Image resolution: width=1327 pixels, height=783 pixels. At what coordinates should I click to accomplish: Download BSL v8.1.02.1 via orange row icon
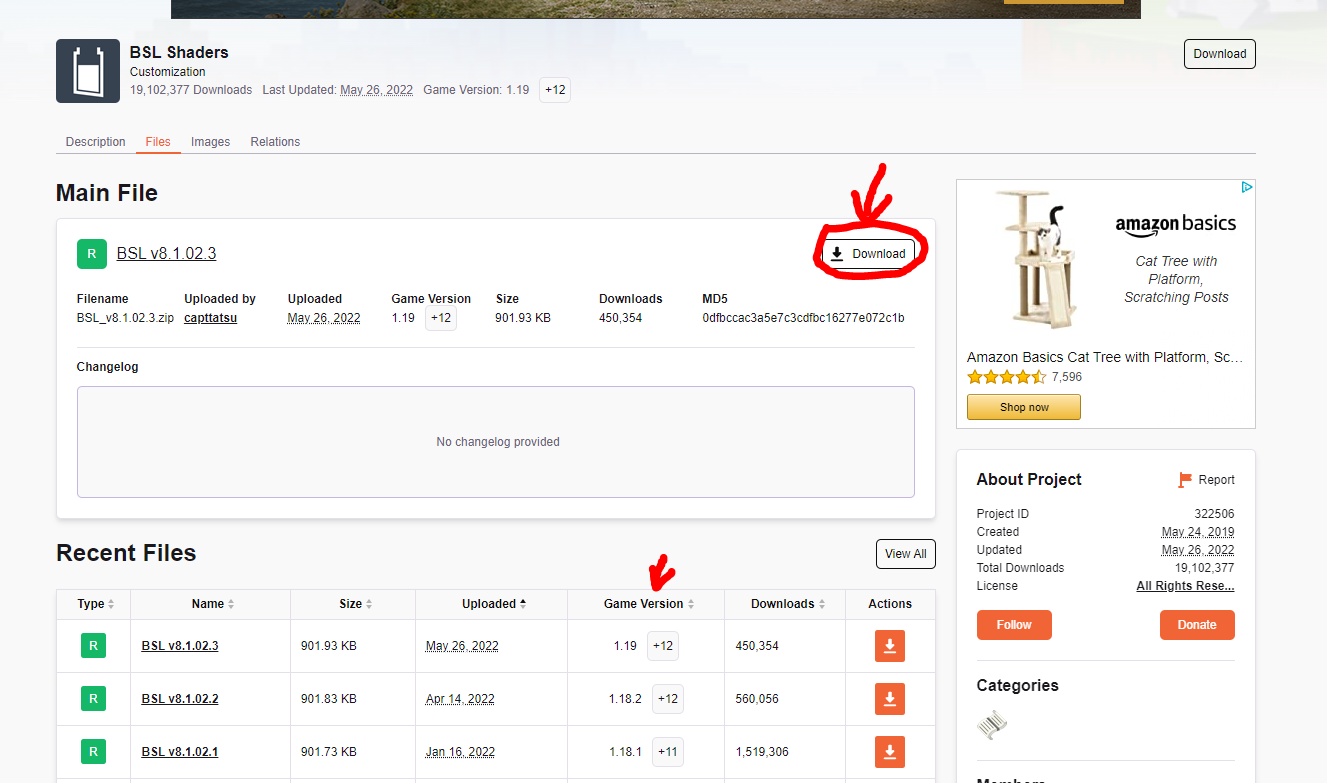pos(889,752)
